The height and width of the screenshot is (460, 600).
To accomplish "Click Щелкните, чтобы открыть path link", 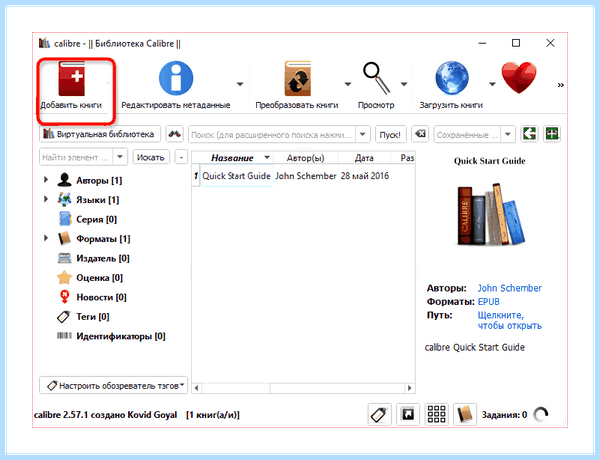I will [510, 320].
